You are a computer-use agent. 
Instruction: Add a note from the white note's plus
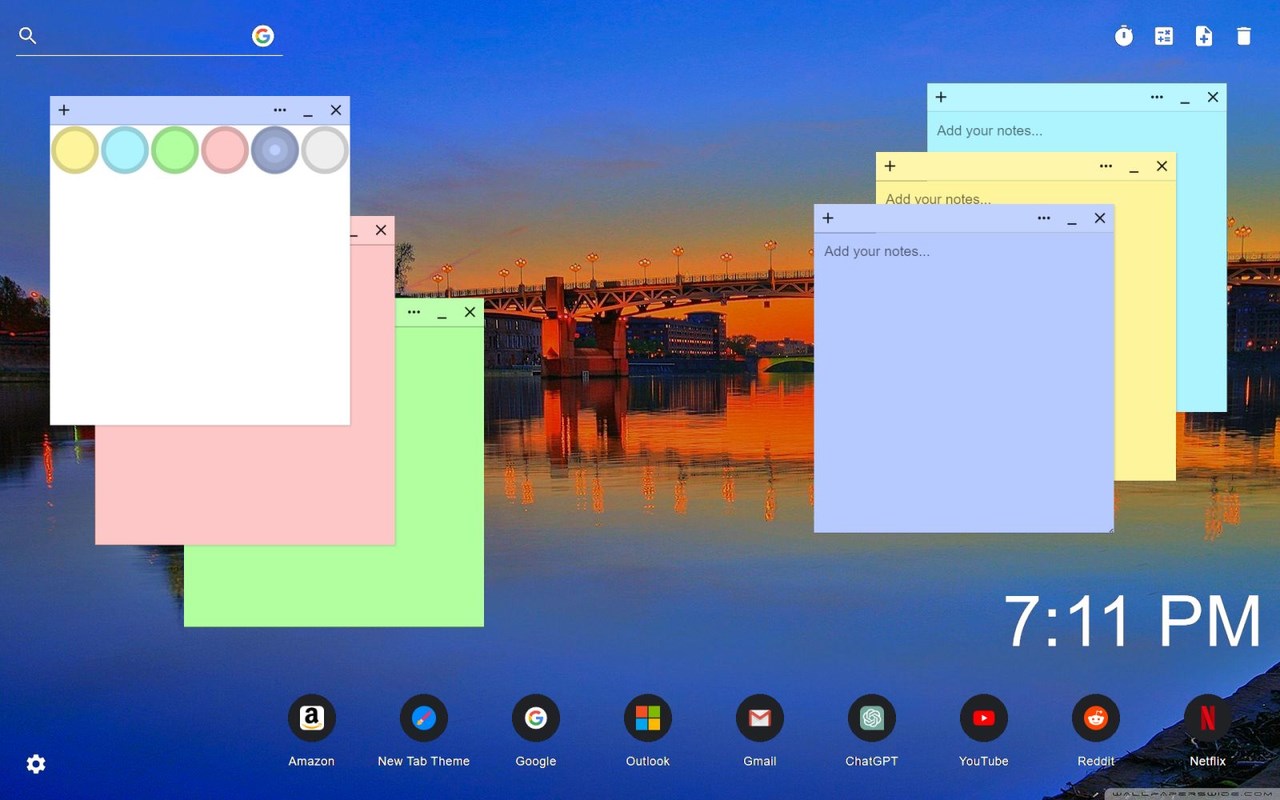(x=64, y=110)
